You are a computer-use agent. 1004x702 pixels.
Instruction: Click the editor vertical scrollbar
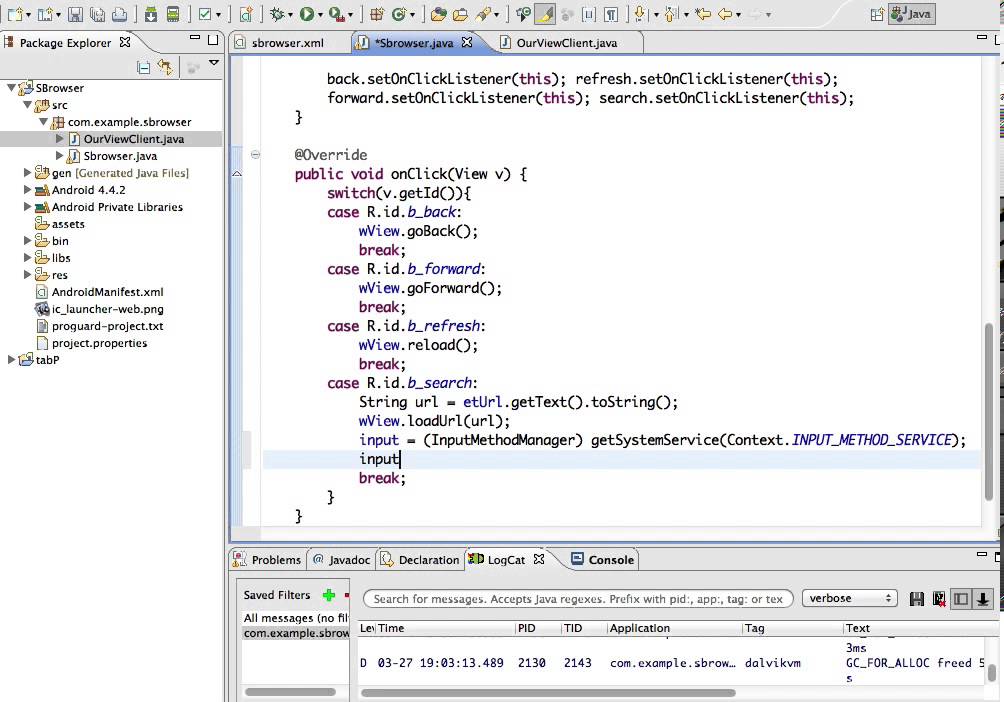pyautogui.click(x=989, y=411)
